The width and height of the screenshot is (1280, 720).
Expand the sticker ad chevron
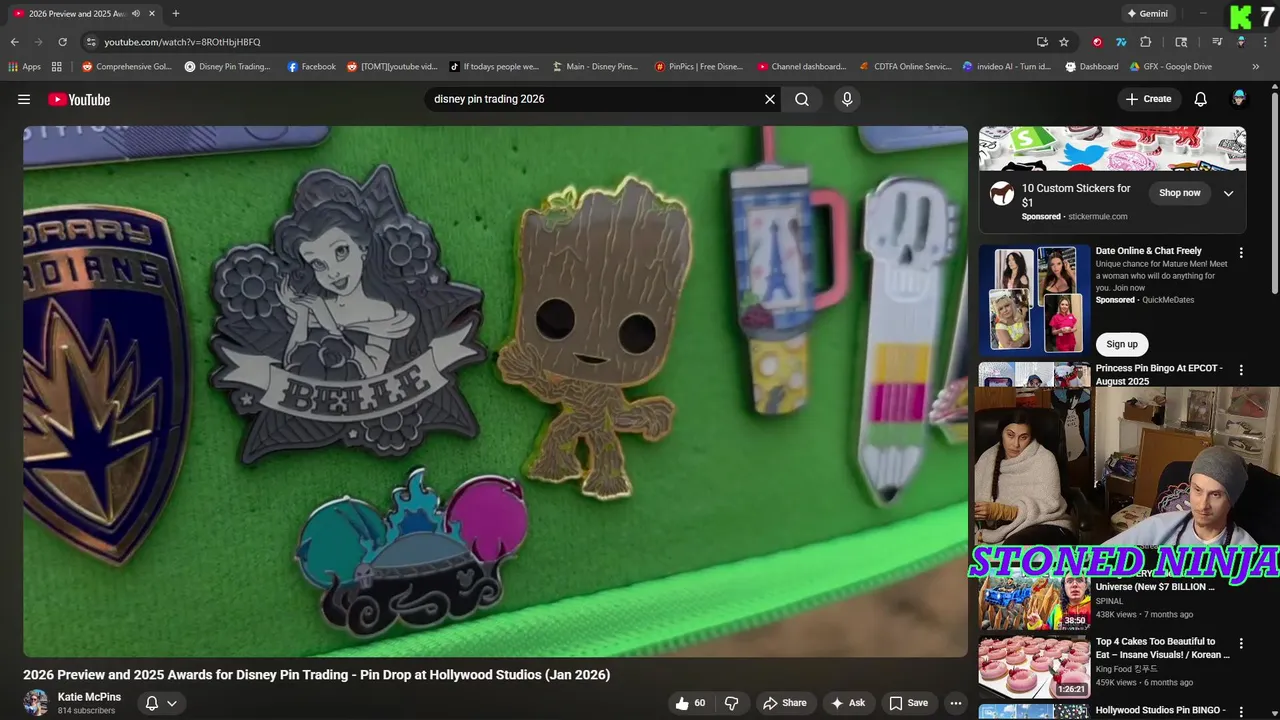click(1229, 193)
